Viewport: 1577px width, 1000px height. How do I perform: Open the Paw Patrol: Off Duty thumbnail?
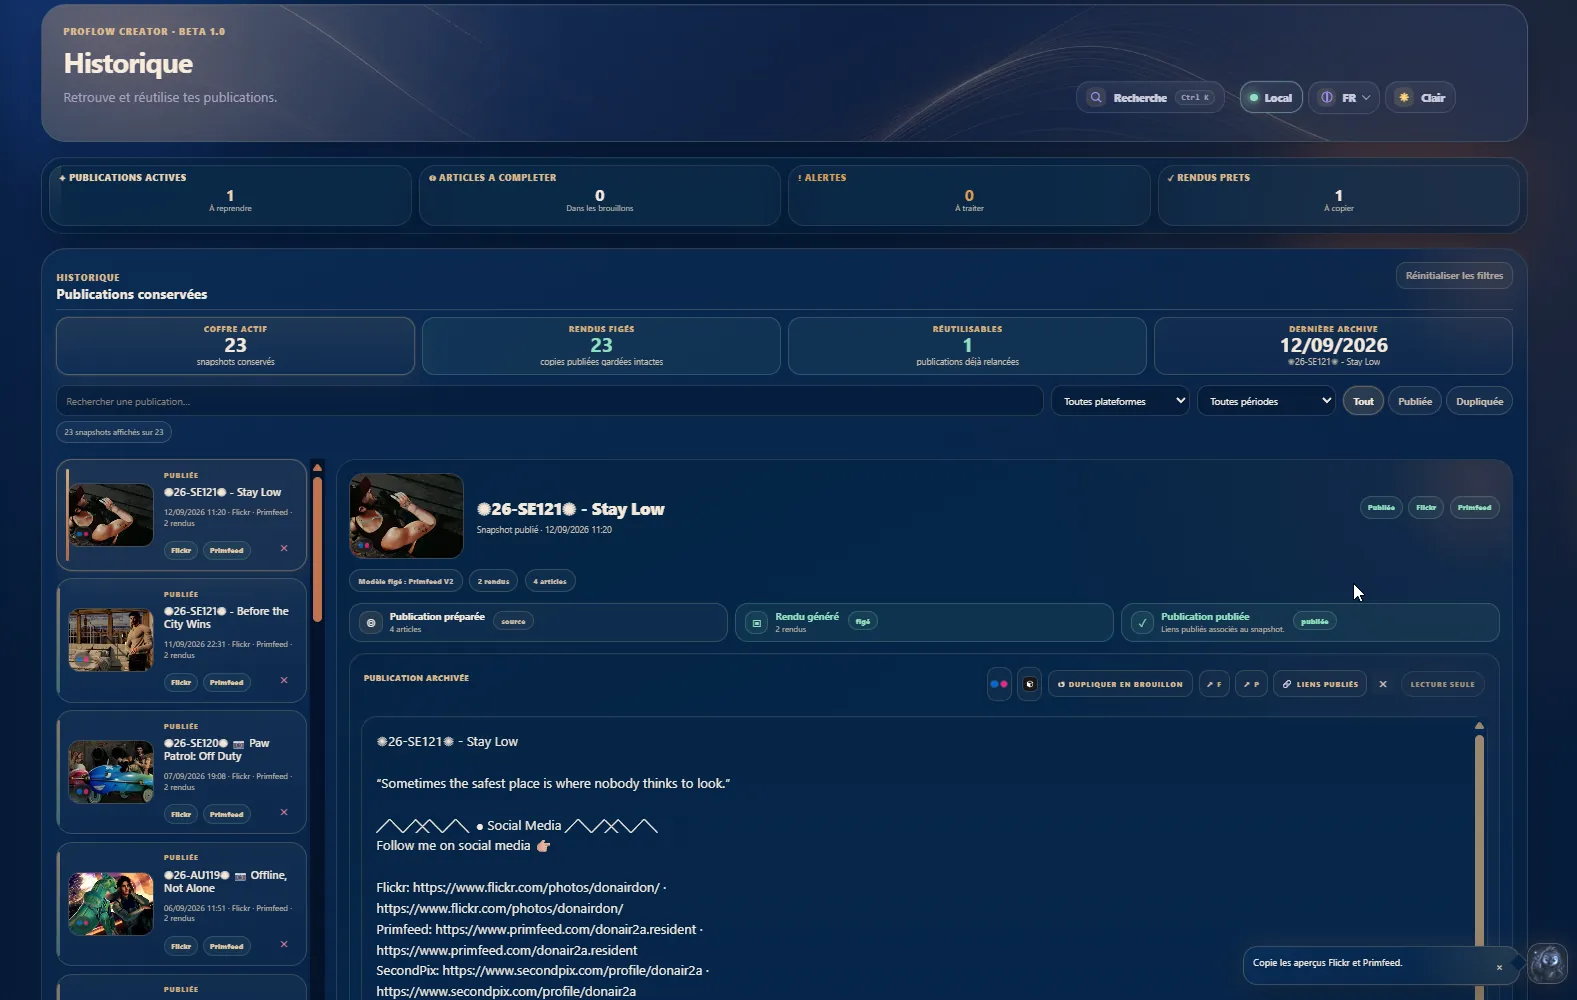click(110, 772)
